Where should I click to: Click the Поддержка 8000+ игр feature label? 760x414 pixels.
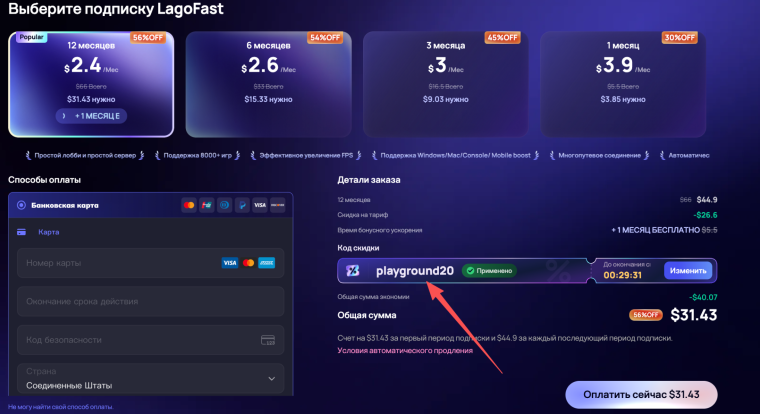(197, 156)
